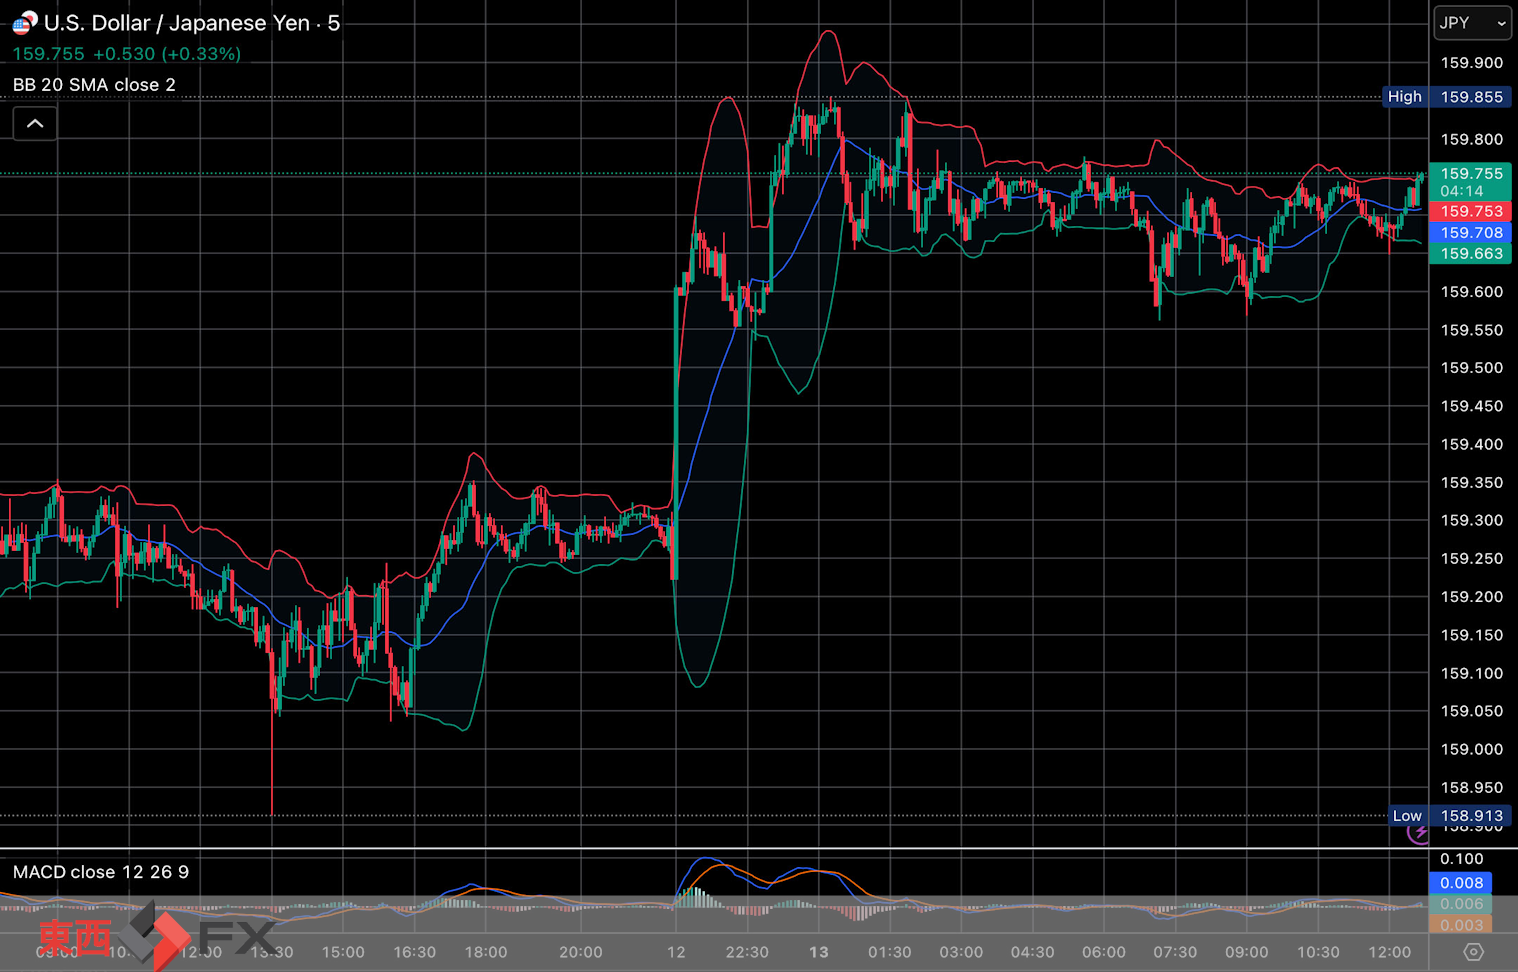The image size is (1518, 972).
Task: Click the red 159.753 Bollinger upper label
Action: coord(1470,212)
